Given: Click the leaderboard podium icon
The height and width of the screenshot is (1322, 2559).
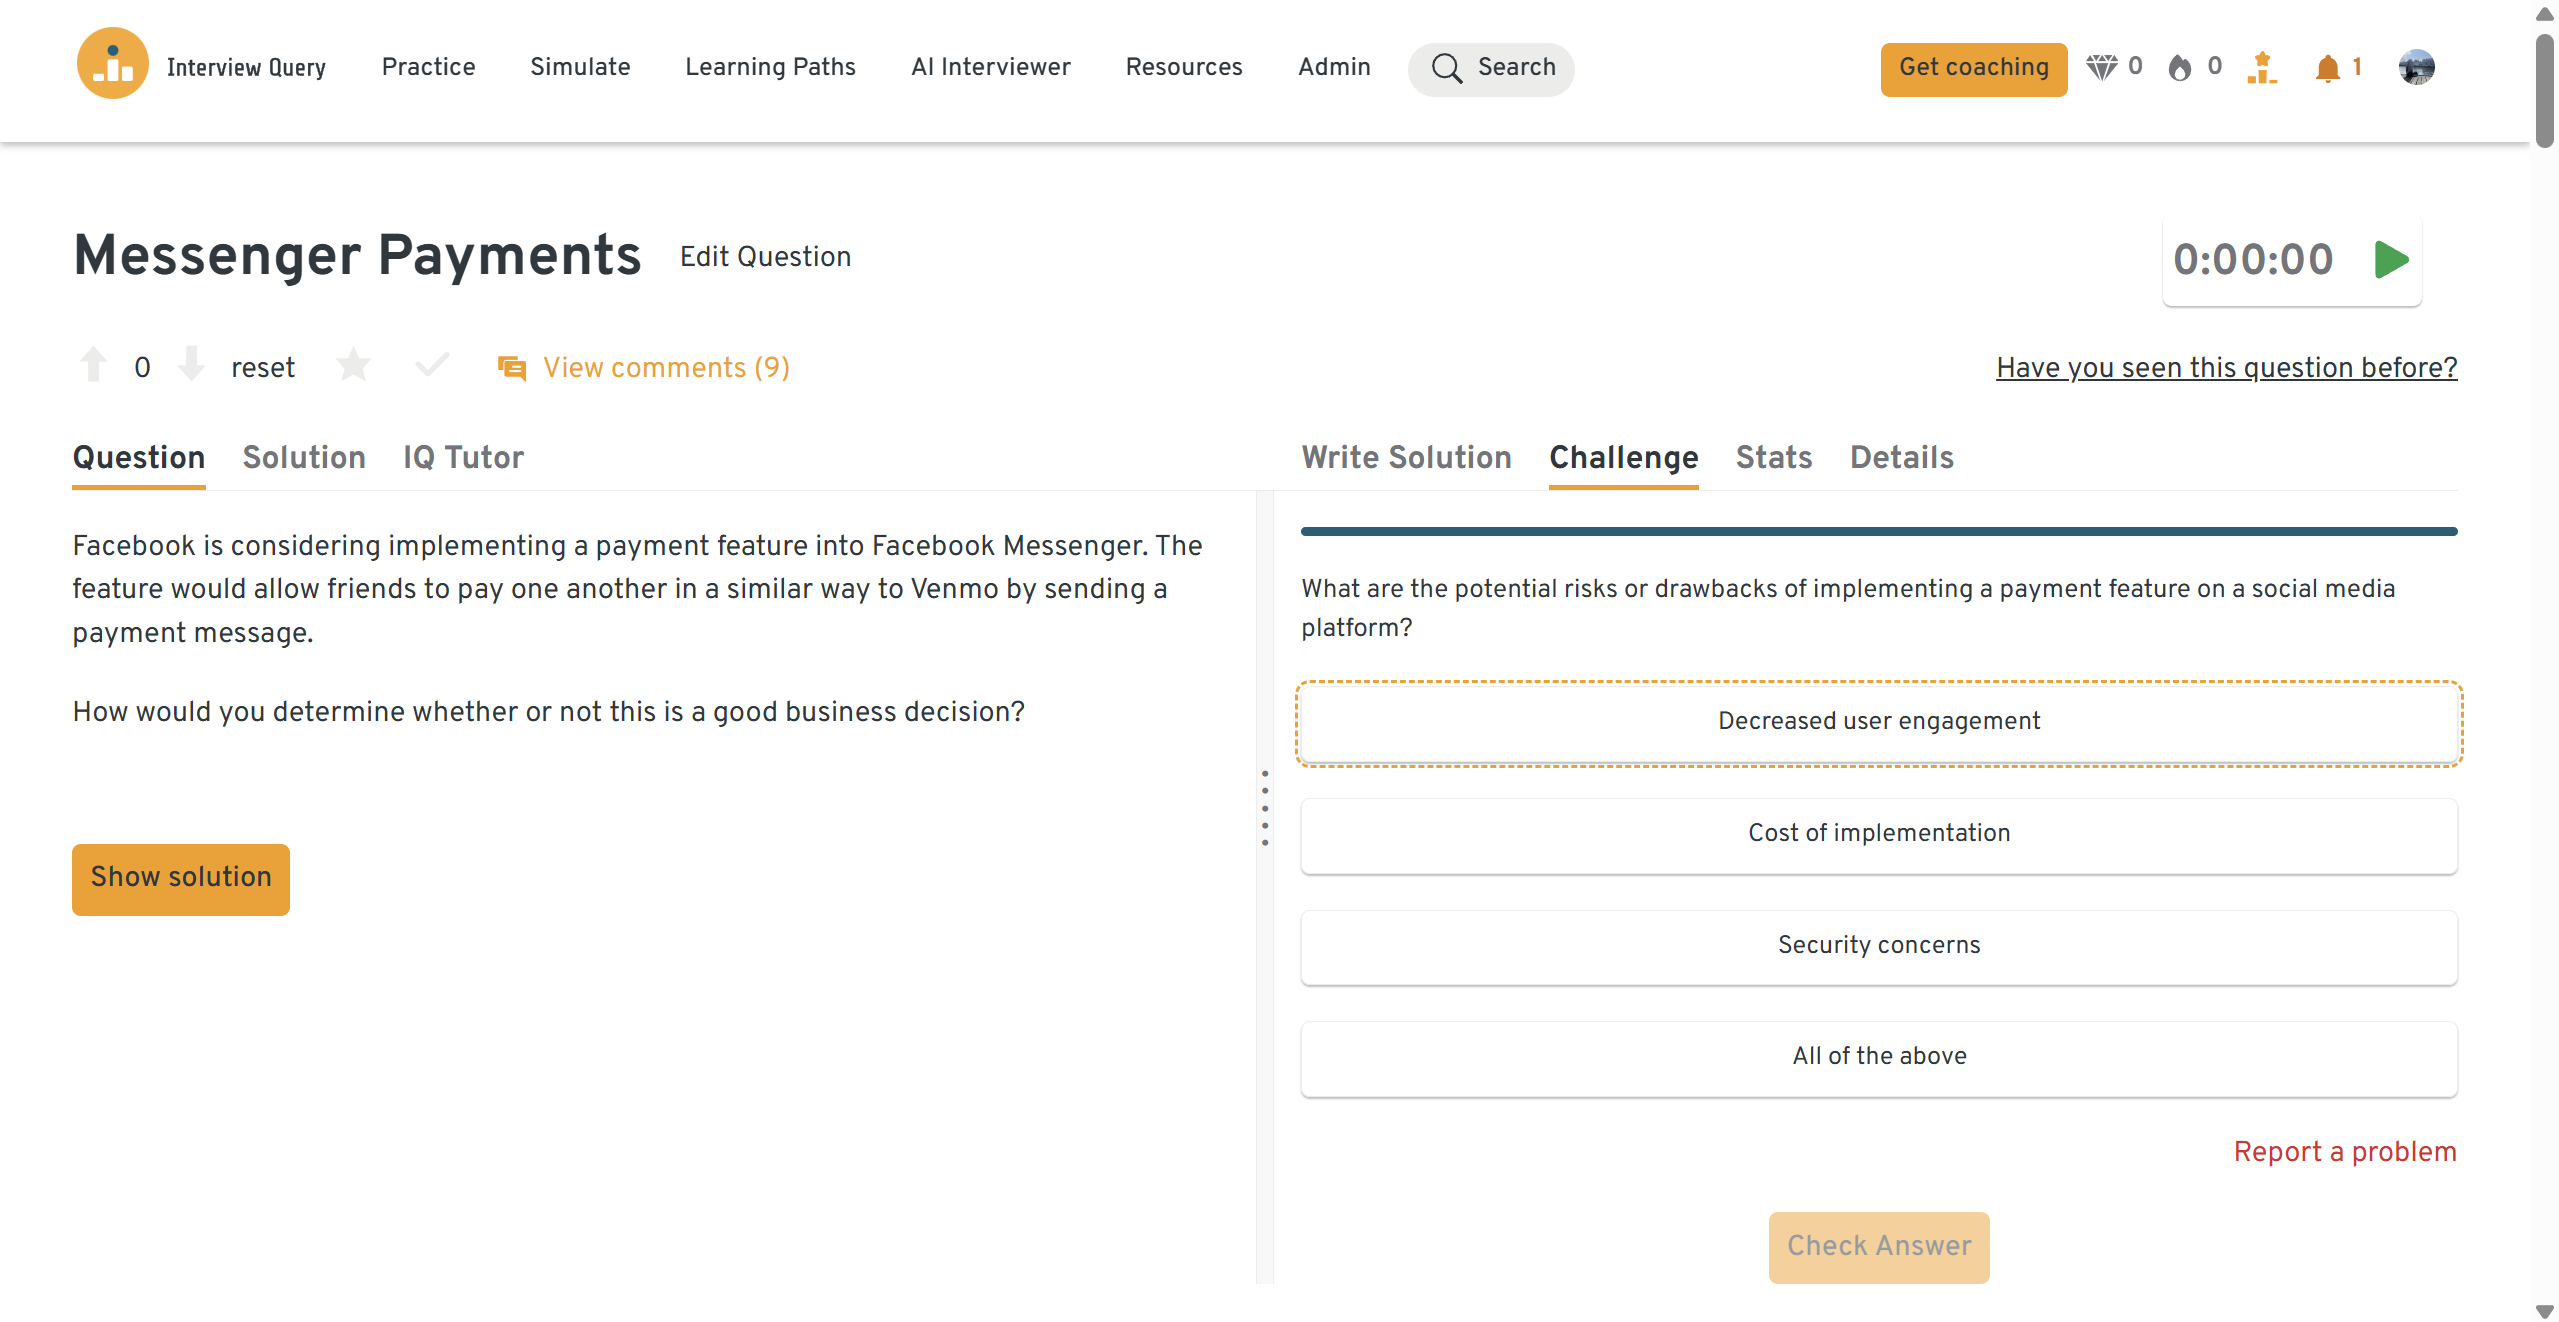Looking at the screenshot, I should pos(2261,68).
